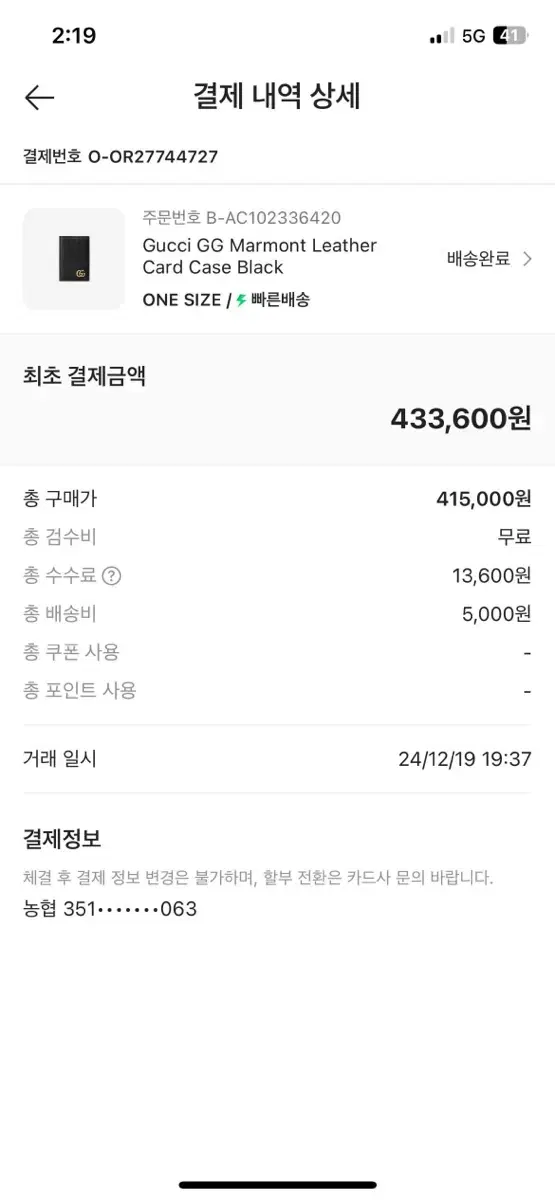
Task: Tap the 총 쿠폰 사용 row
Action: (277, 652)
